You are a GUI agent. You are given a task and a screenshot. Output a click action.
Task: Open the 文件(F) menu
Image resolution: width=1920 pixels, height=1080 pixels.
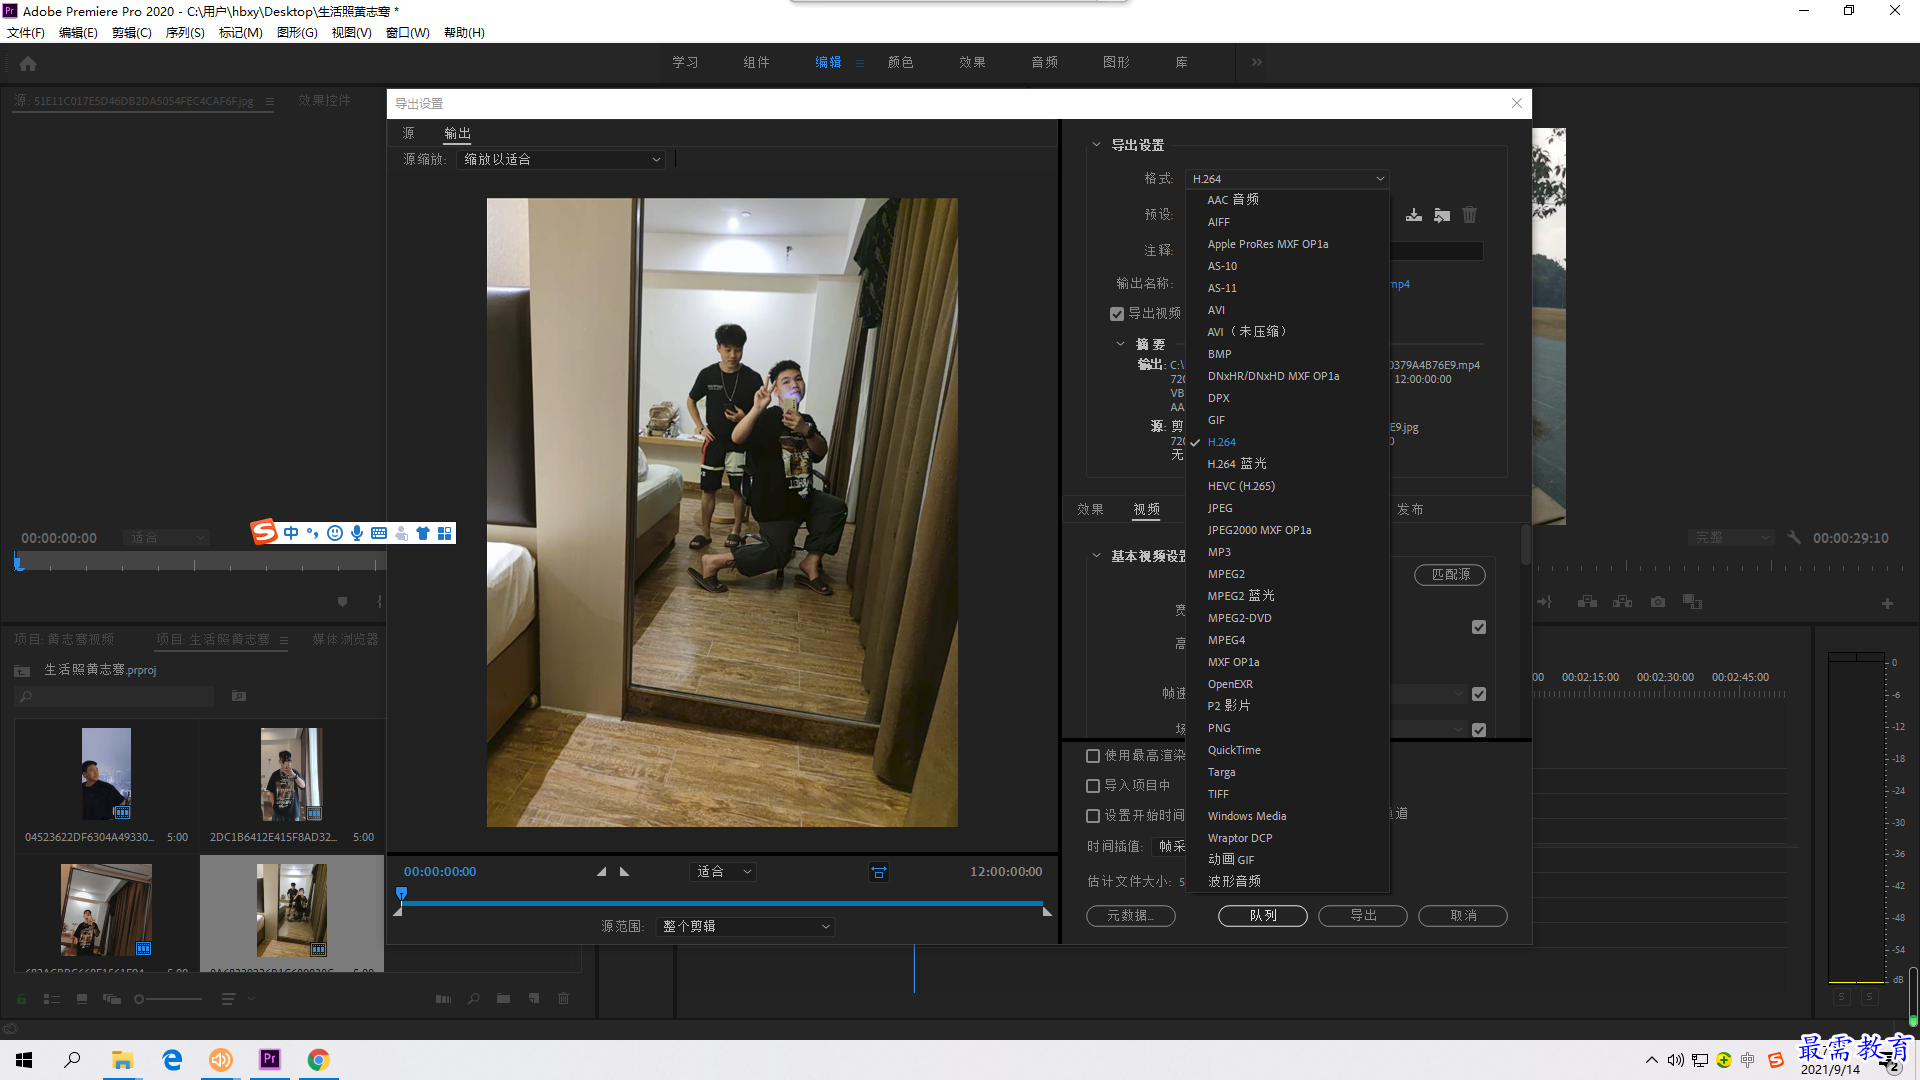(x=26, y=33)
